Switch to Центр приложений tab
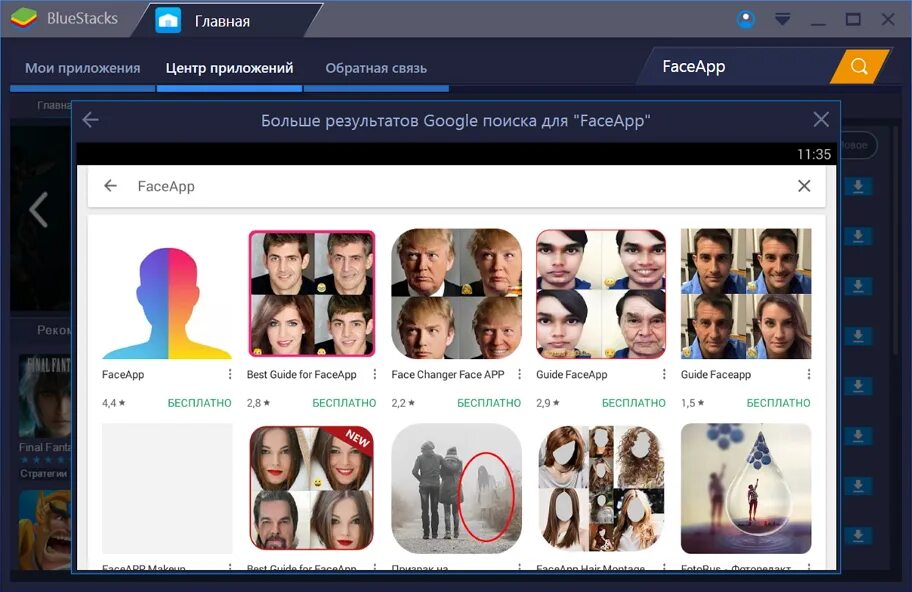The width and height of the screenshot is (912, 592). pos(229,68)
